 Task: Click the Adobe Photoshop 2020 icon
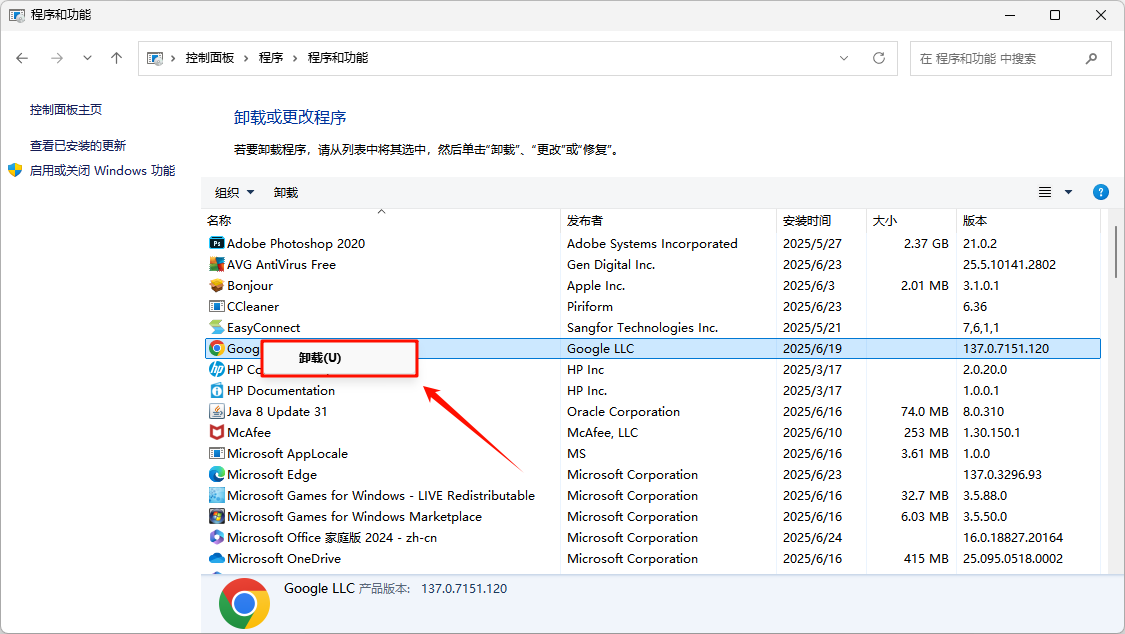pyautogui.click(x=217, y=243)
